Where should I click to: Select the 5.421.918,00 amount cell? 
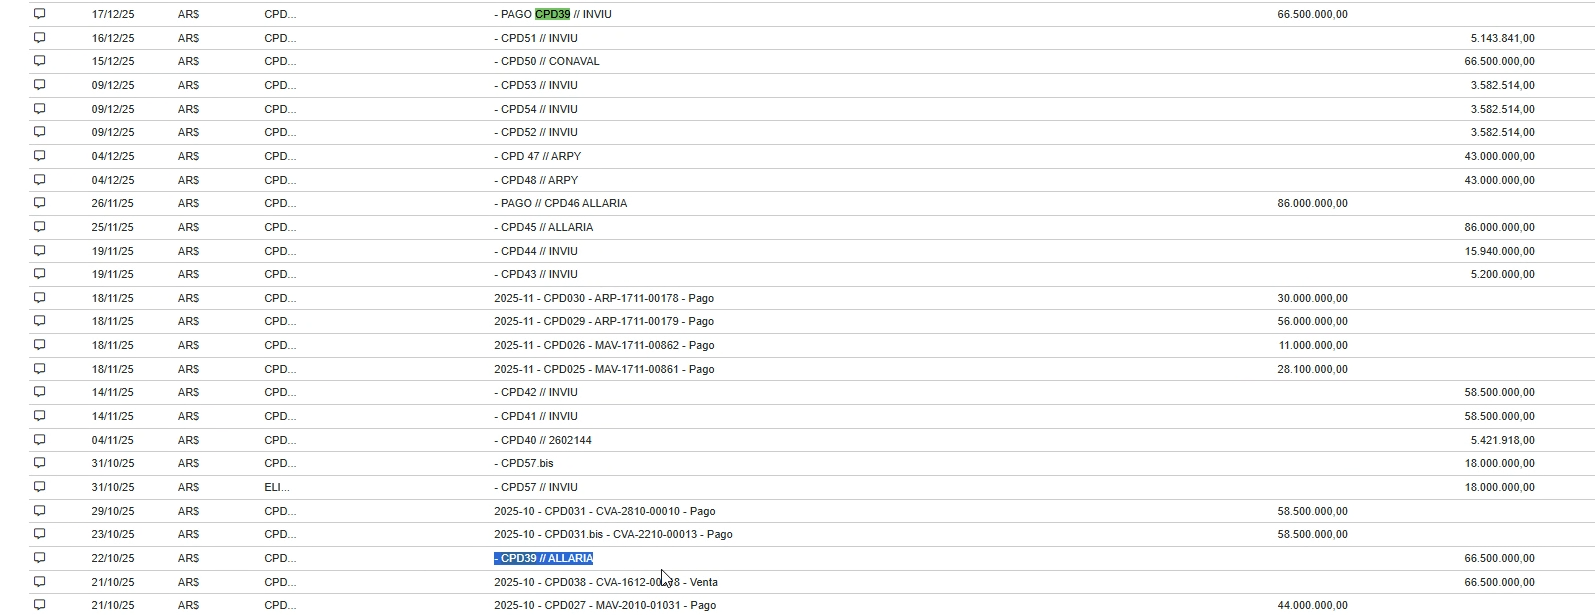1502,440
